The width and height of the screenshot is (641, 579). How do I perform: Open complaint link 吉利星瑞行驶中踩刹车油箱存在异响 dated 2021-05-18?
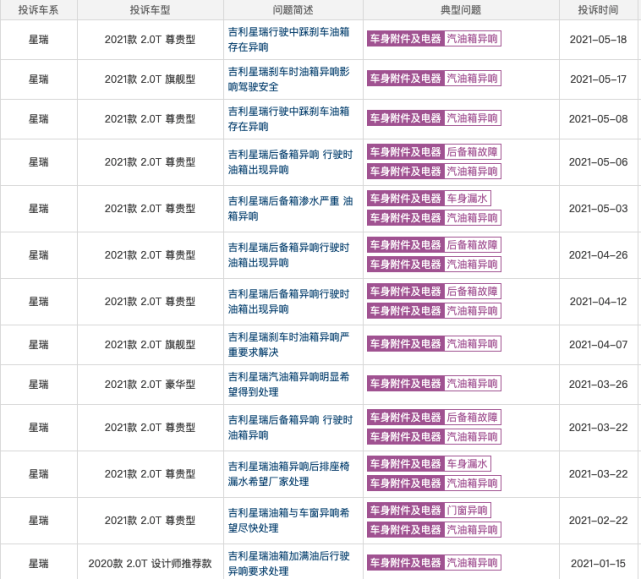(x=289, y=39)
